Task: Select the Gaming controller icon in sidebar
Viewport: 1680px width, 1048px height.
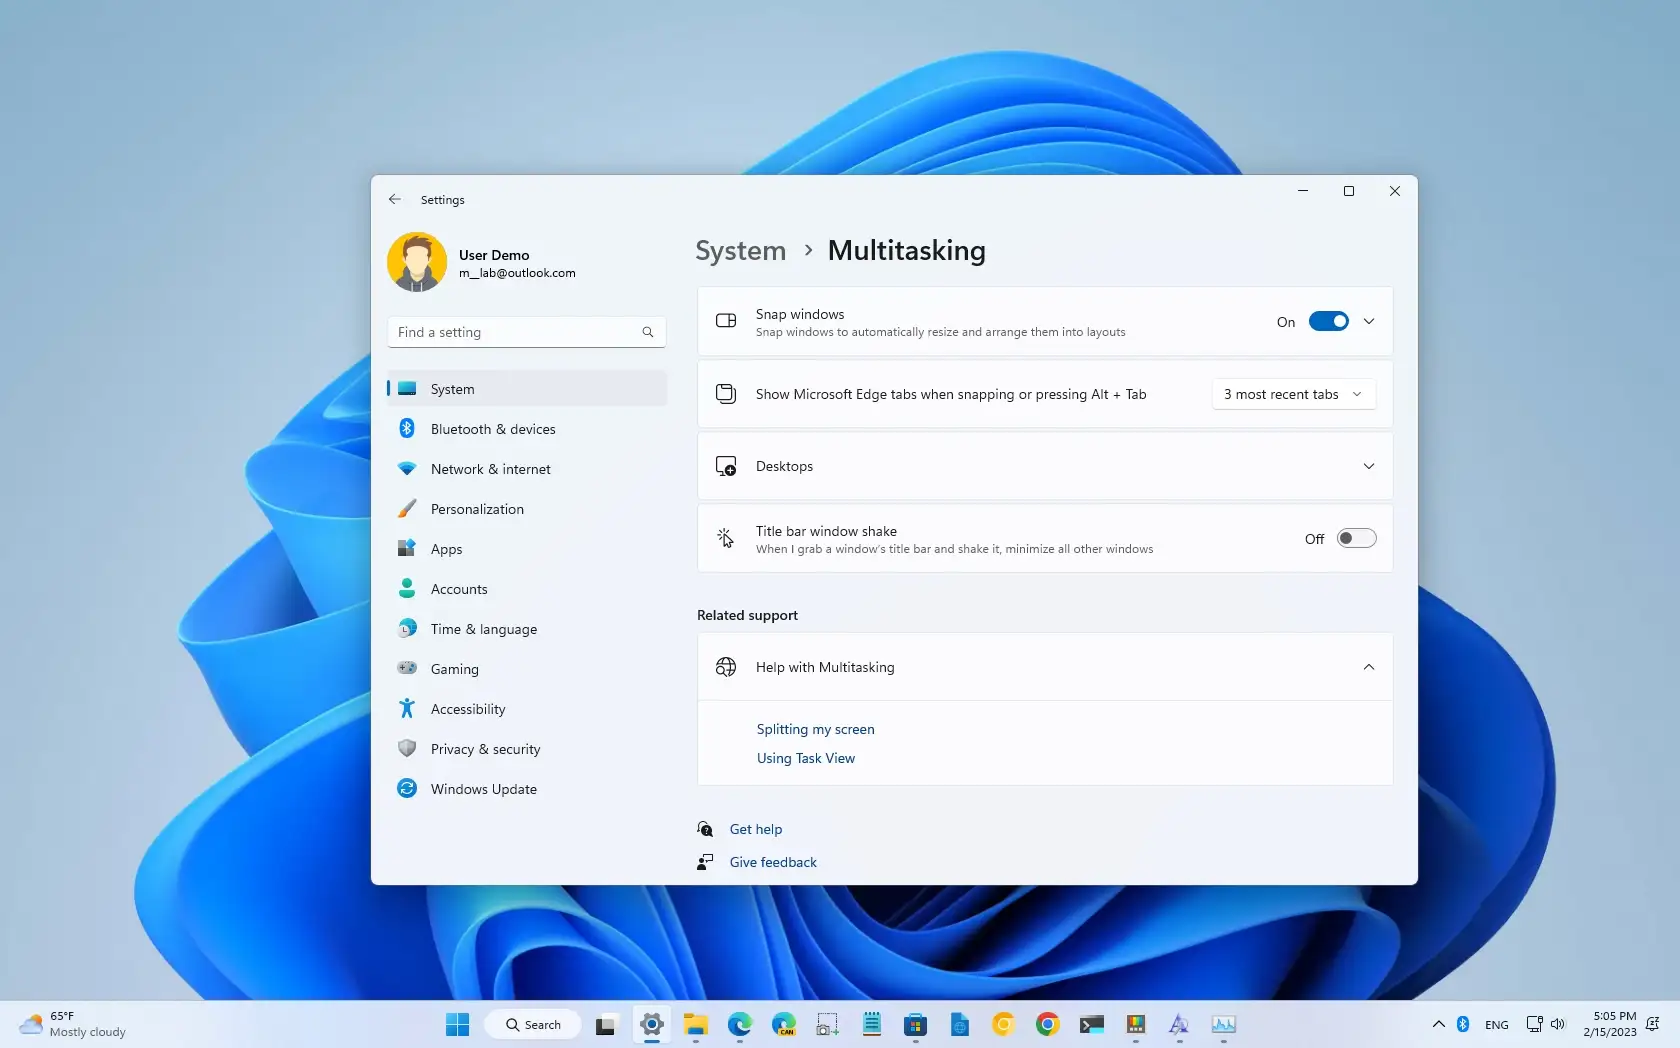Action: [x=407, y=668]
